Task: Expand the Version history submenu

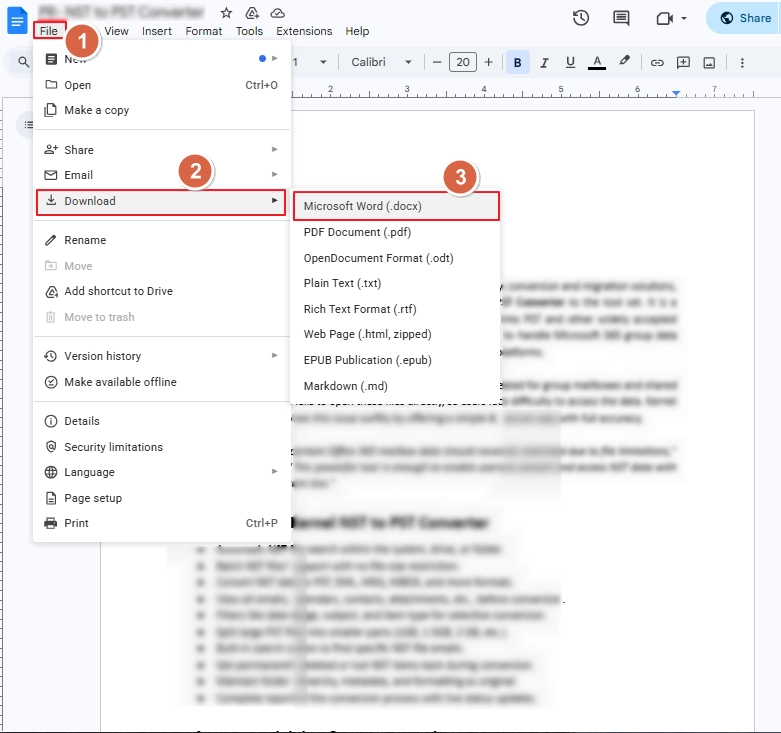Action: pyautogui.click(x=162, y=356)
